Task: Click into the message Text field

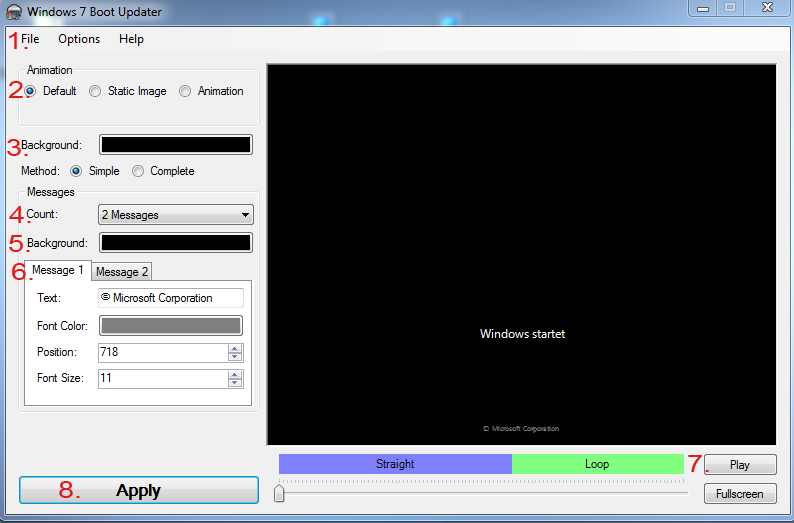Action: (x=171, y=298)
